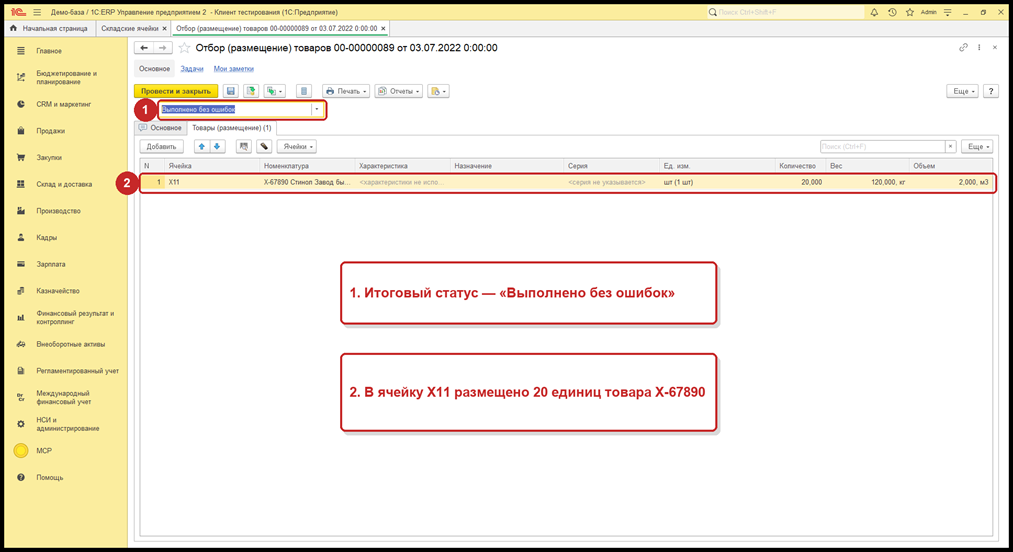Expand the Ячейки dropdown button

pos(298,147)
